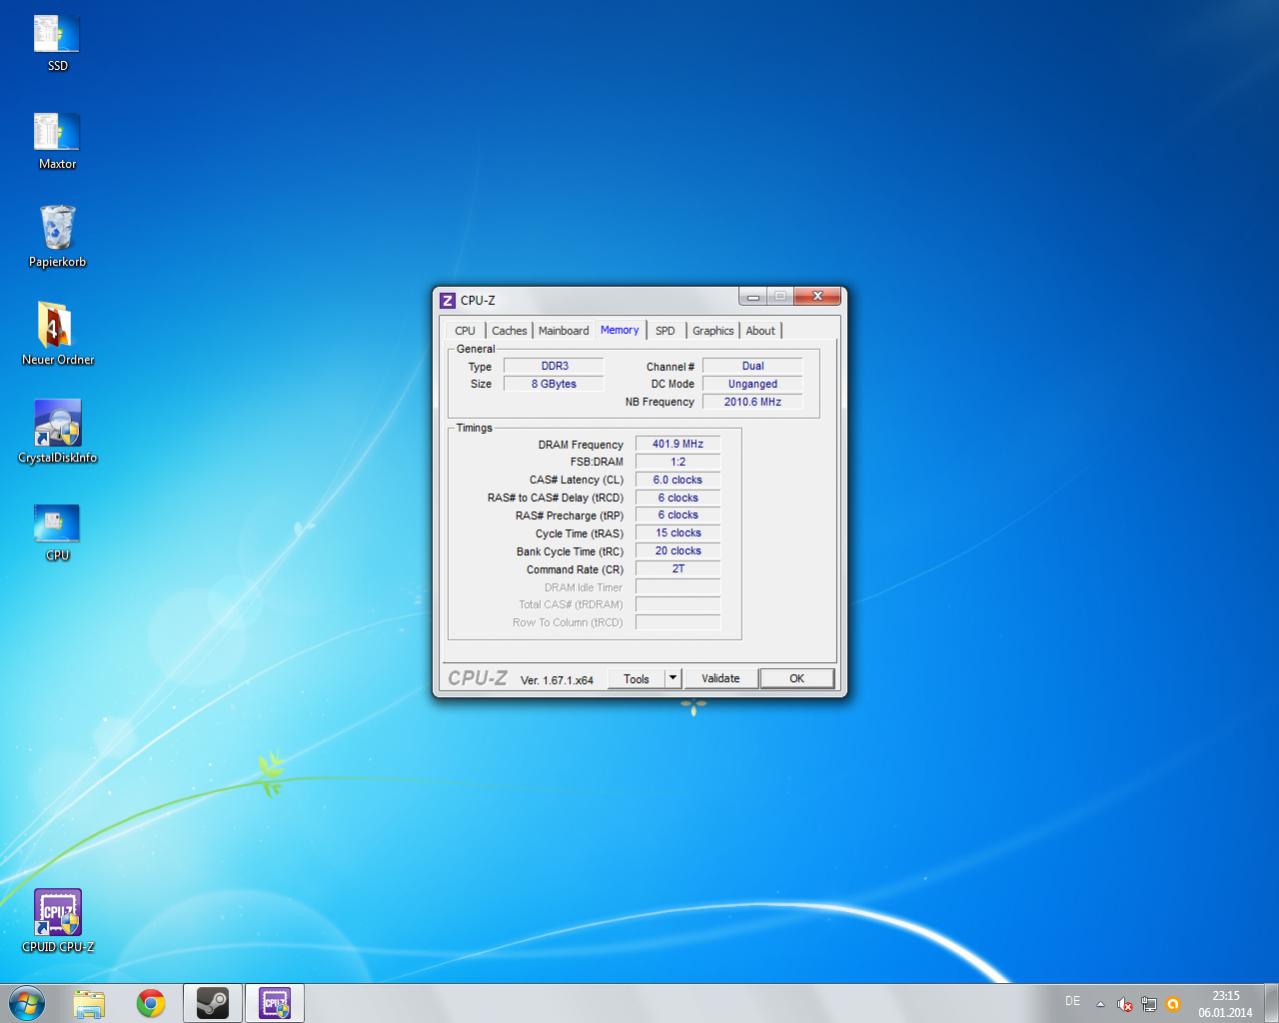Click the CPU-Z taskbar button
The width and height of the screenshot is (1279, 1023).
tap(274, 1003)
